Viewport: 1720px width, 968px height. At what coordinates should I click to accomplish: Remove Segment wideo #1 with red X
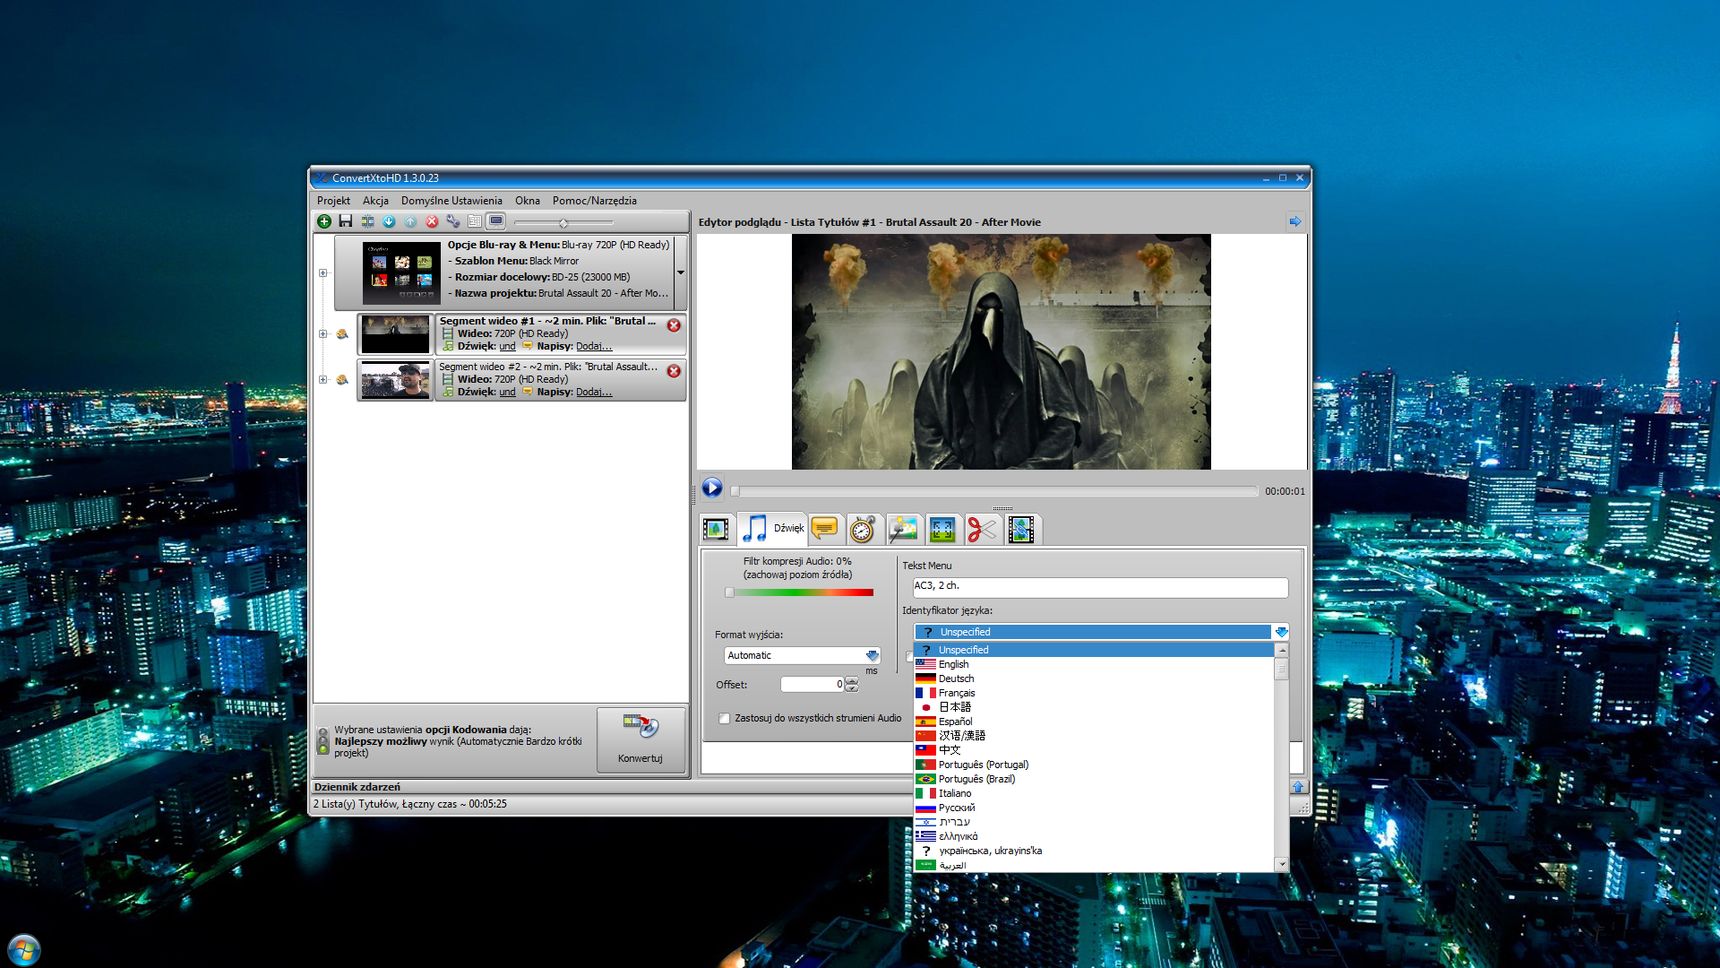(x=674, y=325)
